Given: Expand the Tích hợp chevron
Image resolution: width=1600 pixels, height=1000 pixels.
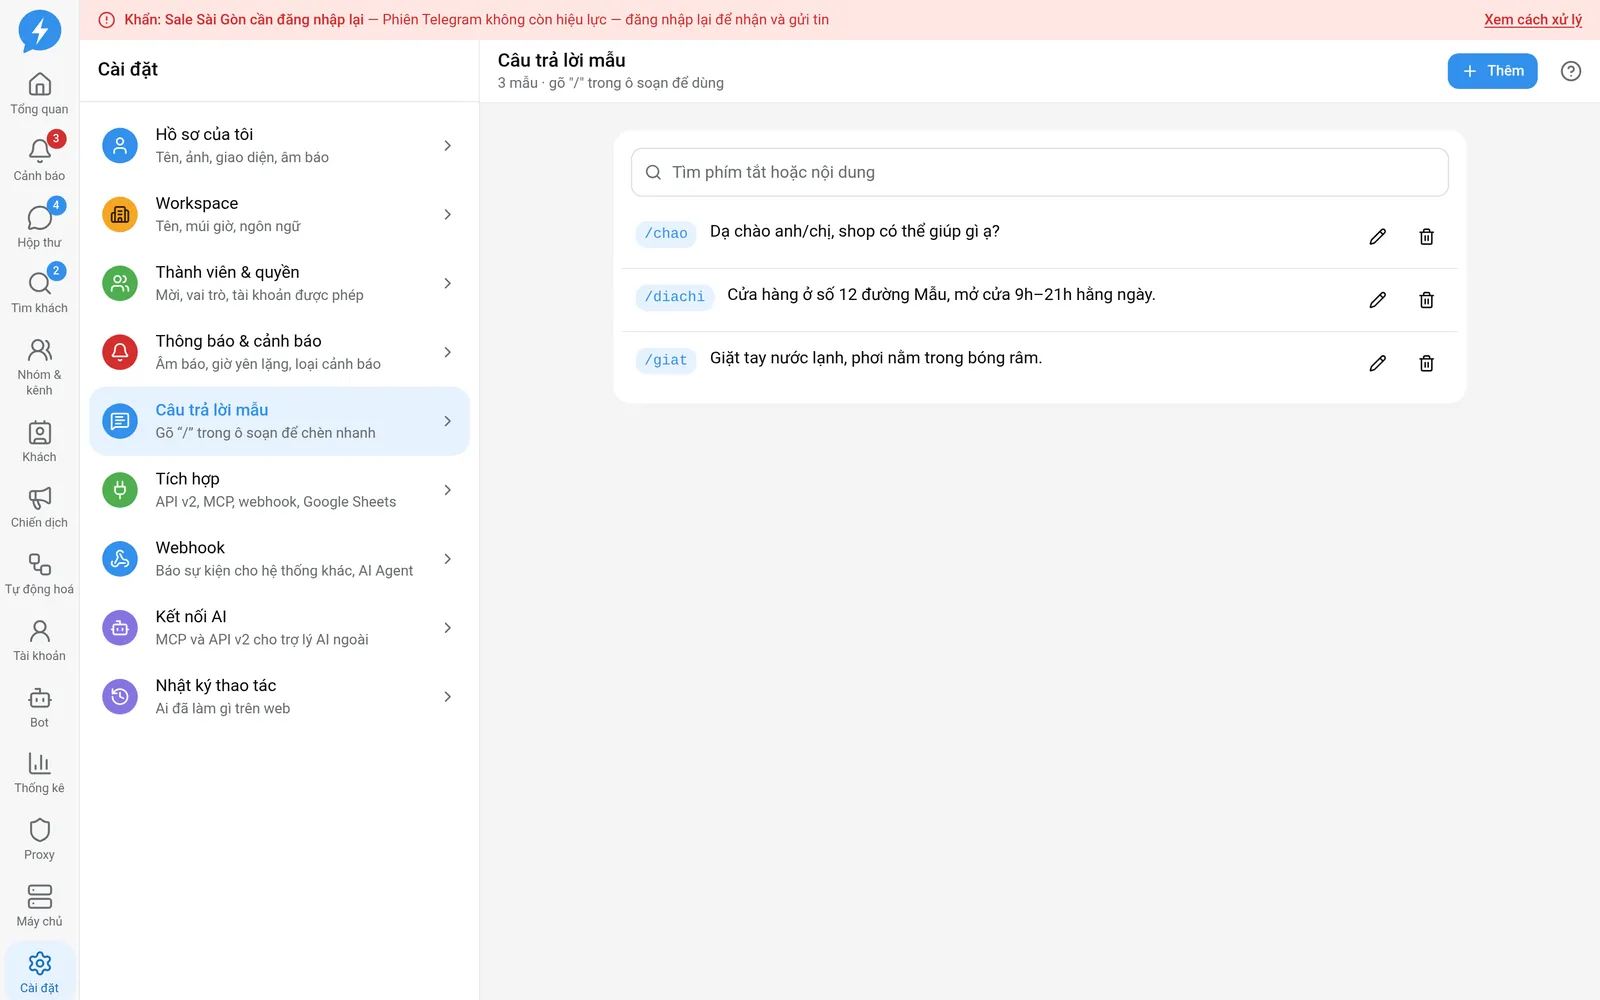Looking at the screenshot, I should (x=447, y=491).
